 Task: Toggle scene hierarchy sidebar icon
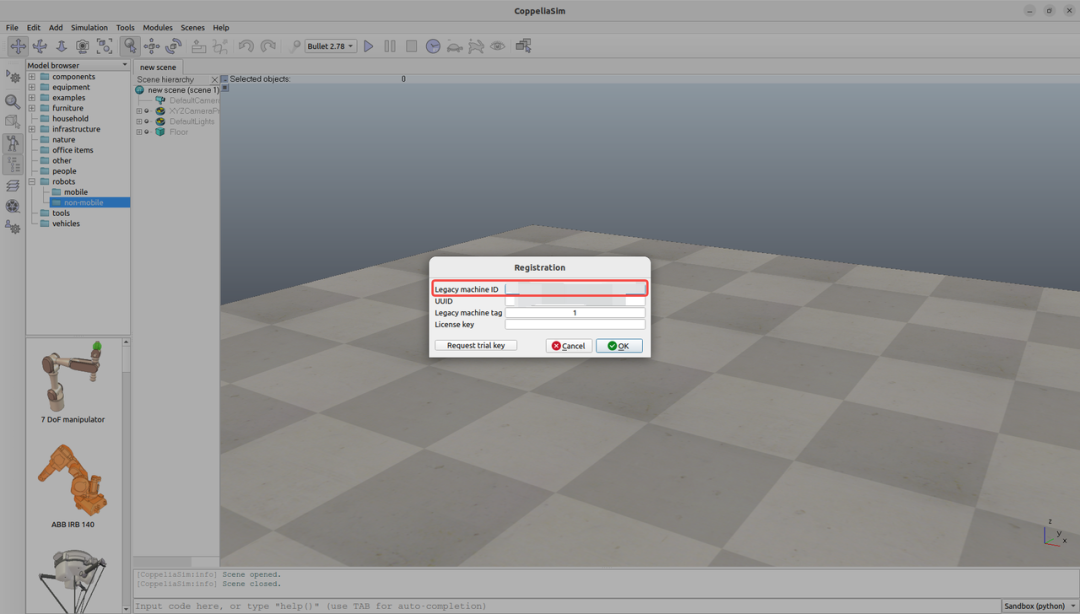pyautogui.click(x=12, y=165)
